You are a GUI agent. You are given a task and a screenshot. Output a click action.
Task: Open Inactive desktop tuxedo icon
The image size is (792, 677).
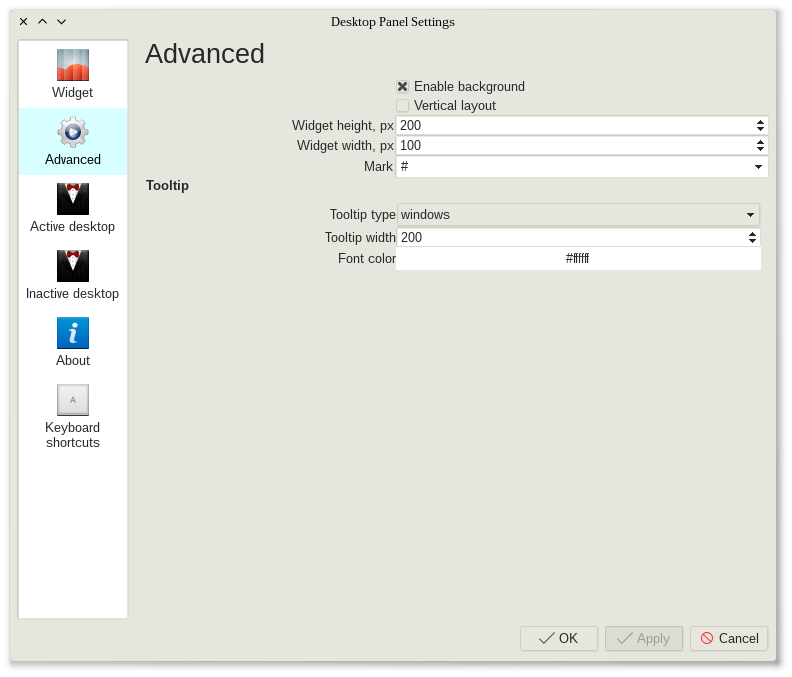(x=73, y=266)
